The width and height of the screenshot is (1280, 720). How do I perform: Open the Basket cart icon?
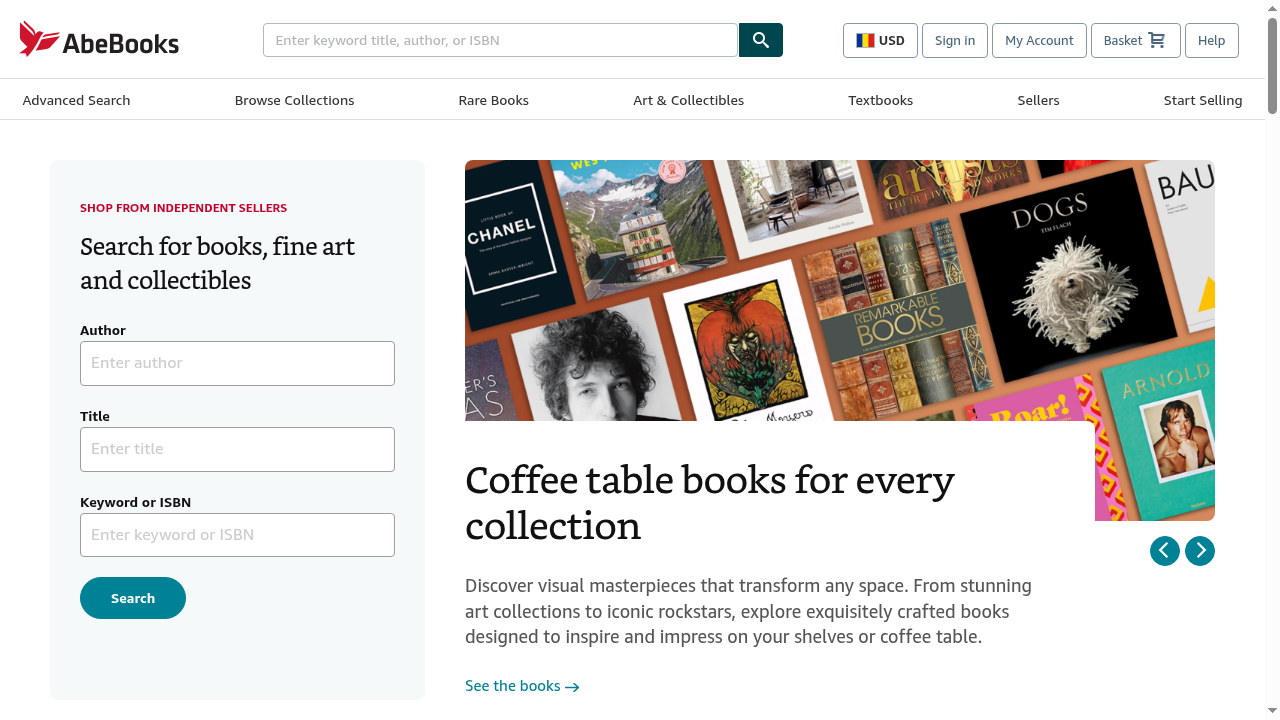(x=1158, y=40)
